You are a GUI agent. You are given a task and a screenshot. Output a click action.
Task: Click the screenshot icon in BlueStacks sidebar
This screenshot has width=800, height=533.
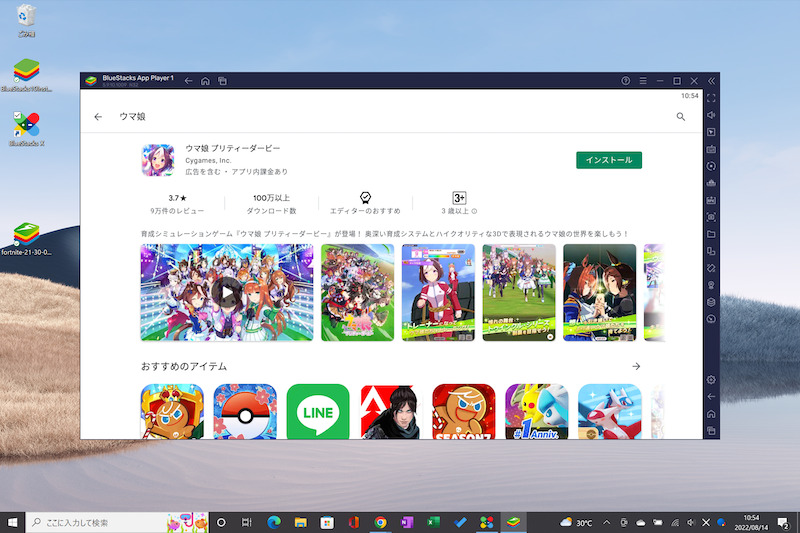click(711, 216)
